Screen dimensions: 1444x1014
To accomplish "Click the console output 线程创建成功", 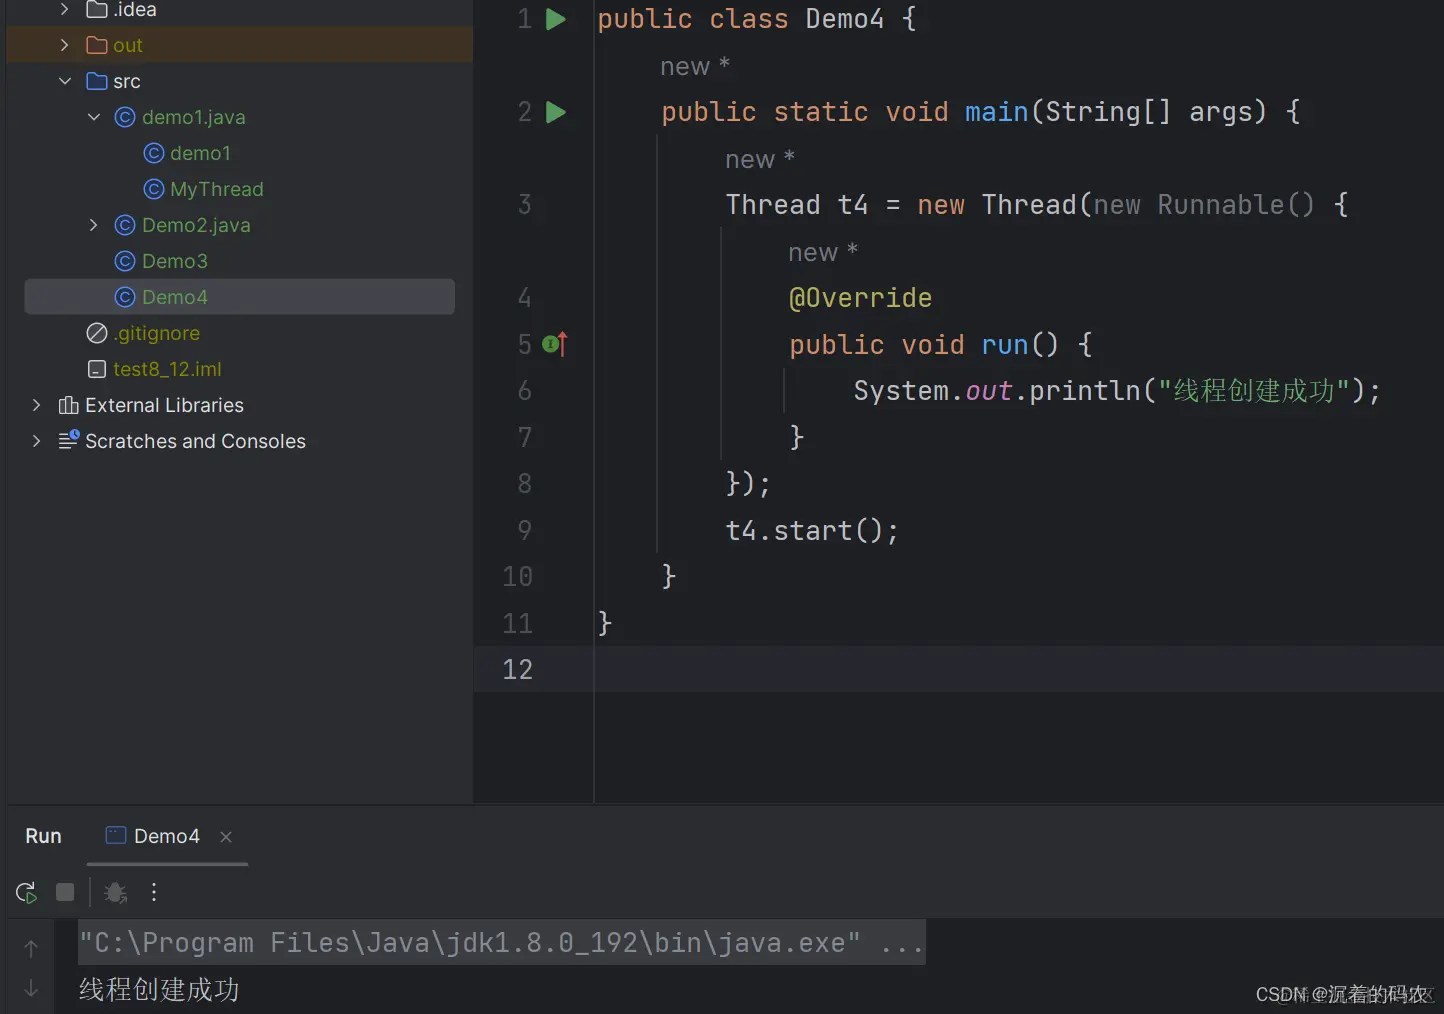I will click(x=159, y=990).
